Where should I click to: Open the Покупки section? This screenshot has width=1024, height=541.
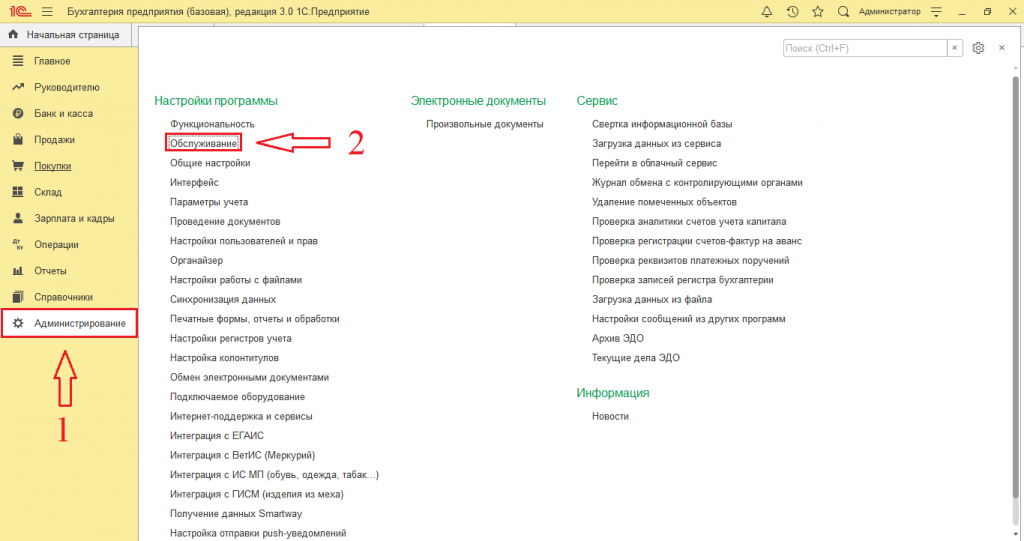[52, 166]
